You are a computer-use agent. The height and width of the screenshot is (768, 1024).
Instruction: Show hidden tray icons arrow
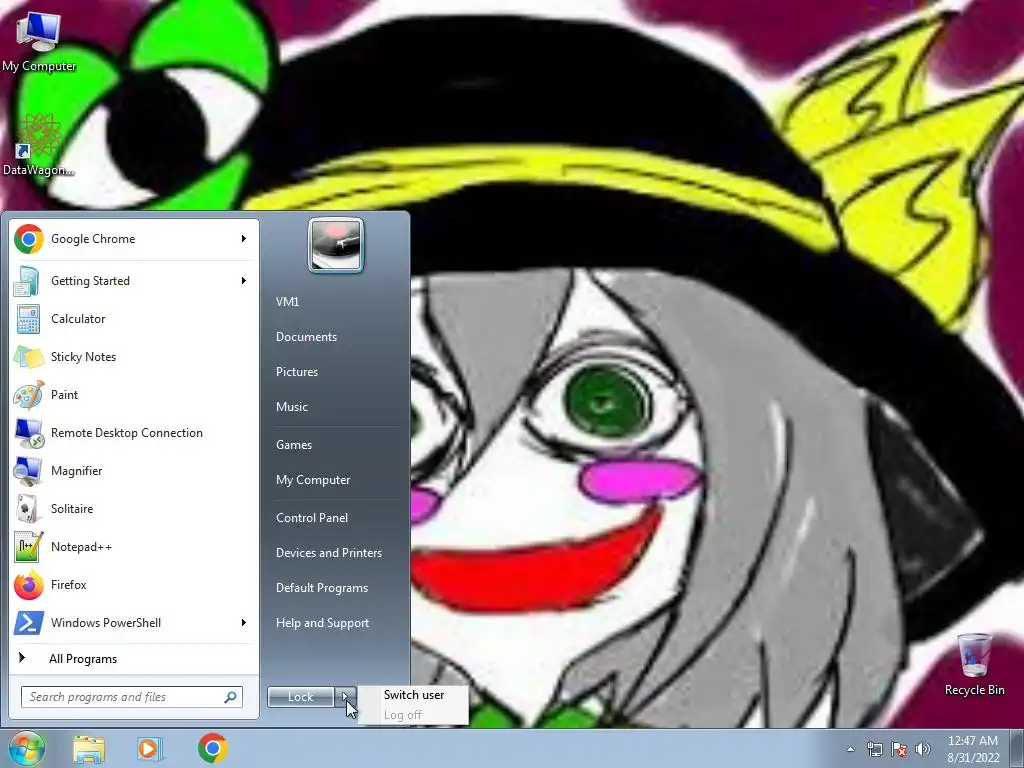[x=850, y=749]
